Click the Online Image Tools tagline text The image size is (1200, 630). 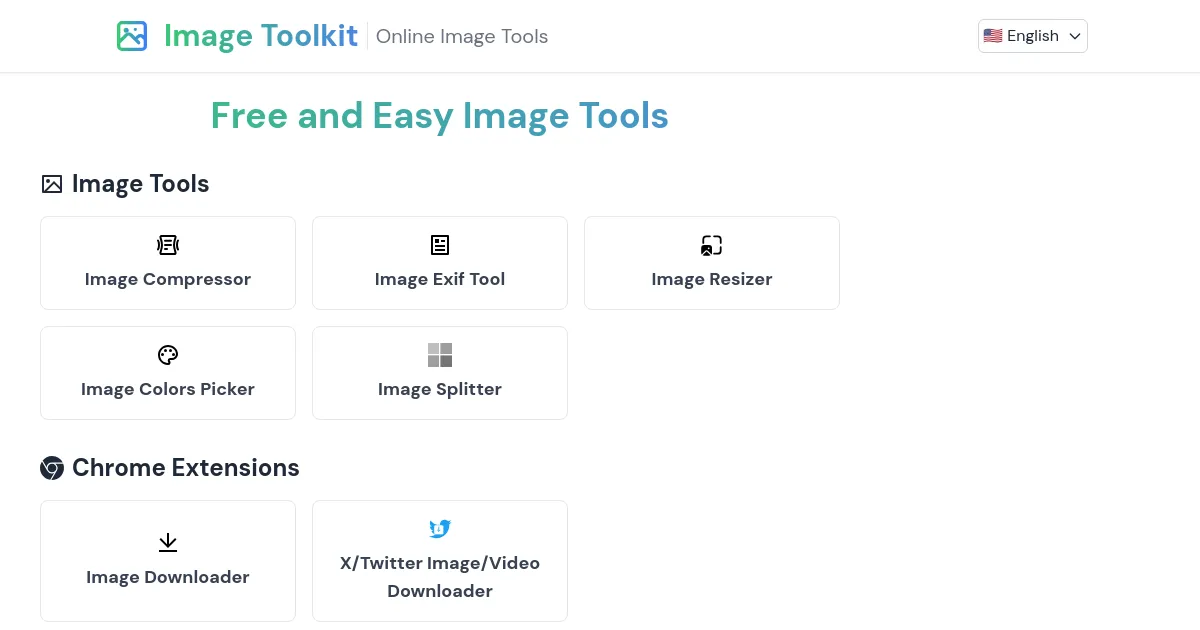coord(462,36)
